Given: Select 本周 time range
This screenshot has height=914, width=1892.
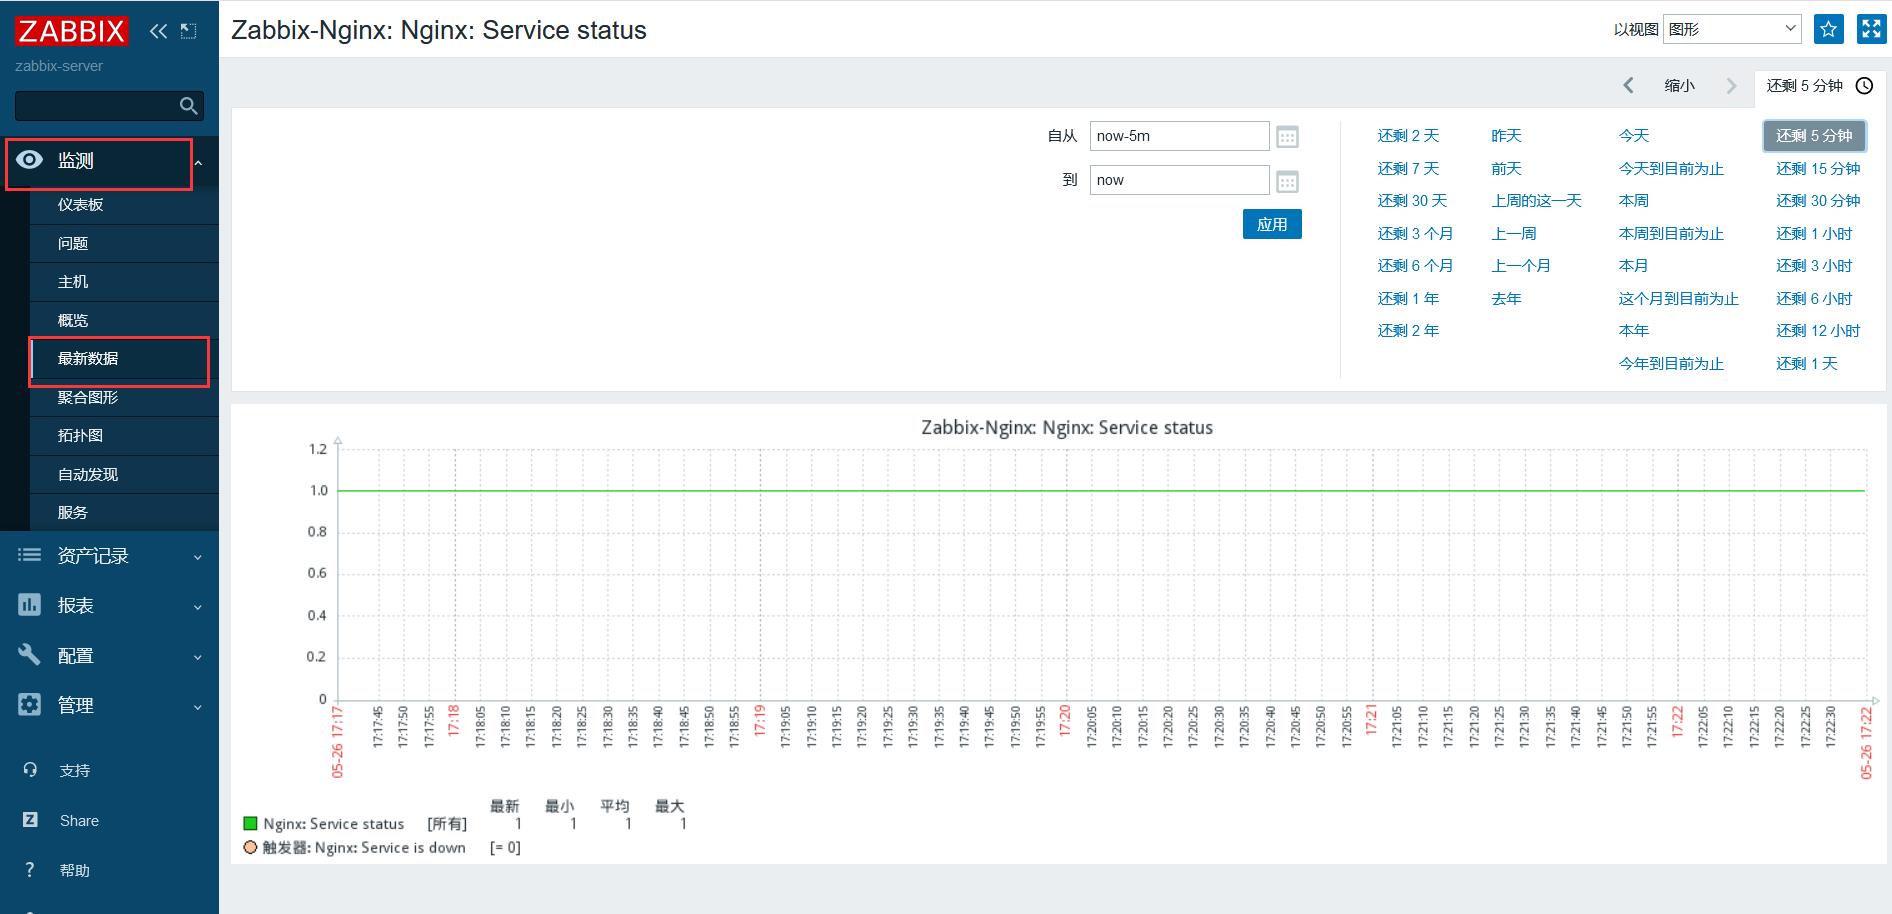Looking at the screenshot, I should coord(1633,201).
